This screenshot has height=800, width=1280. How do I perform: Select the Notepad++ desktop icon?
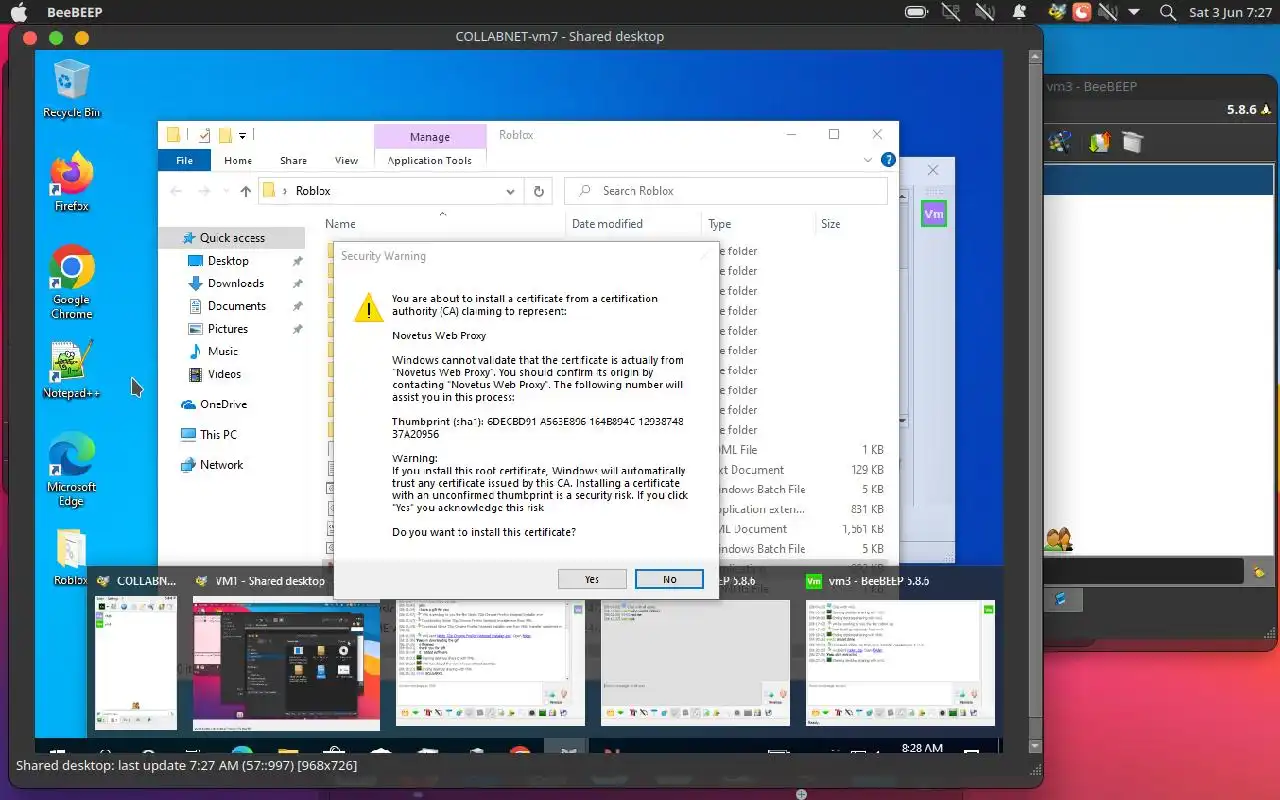(71, 369)
